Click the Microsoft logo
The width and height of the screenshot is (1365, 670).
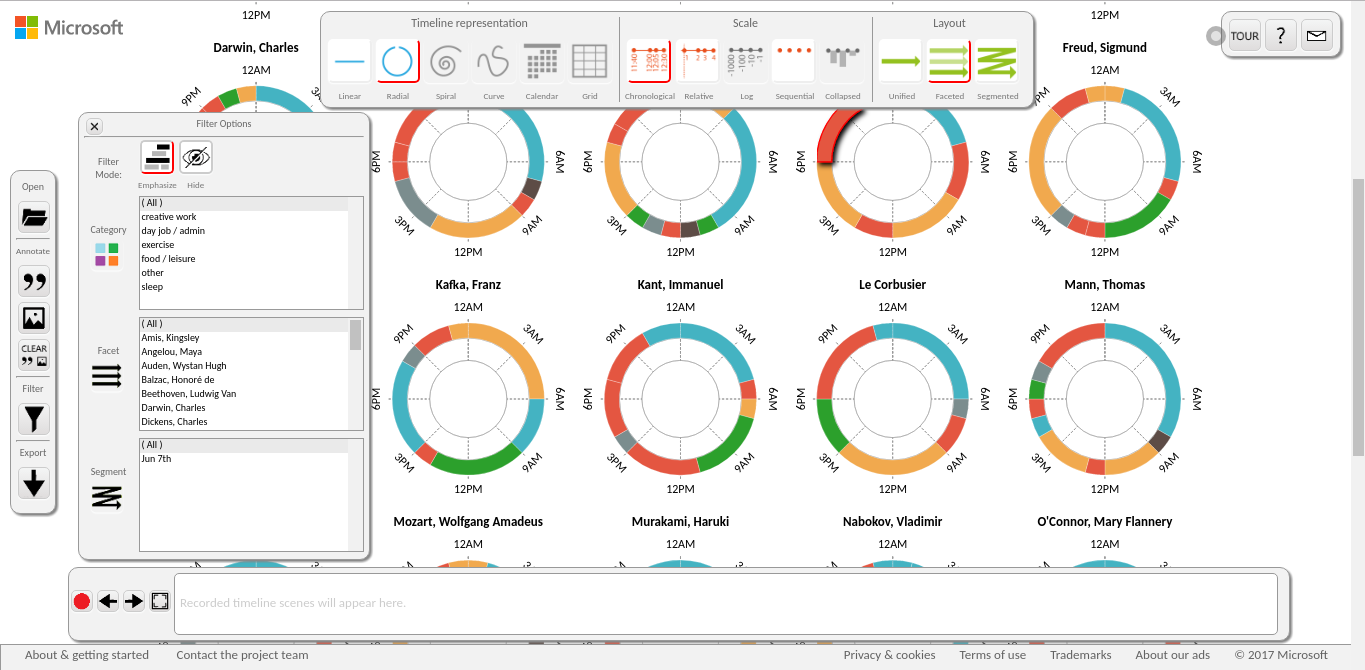(x=69, y=28)
